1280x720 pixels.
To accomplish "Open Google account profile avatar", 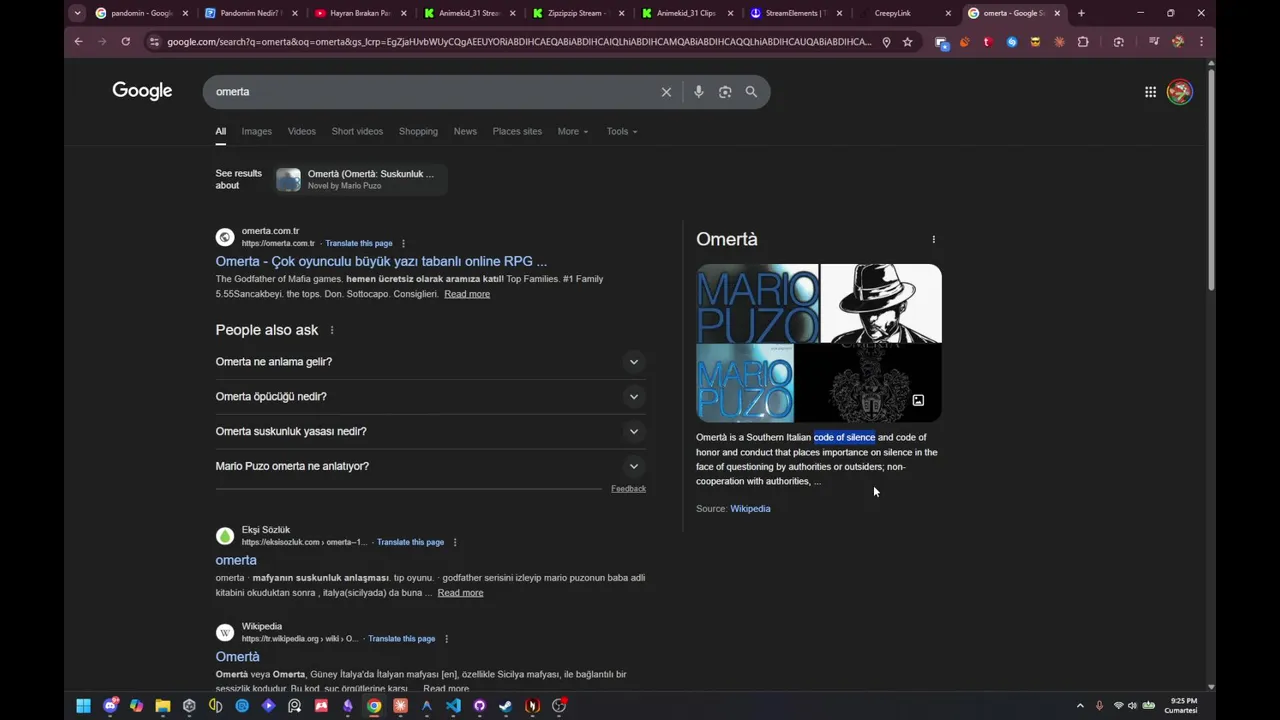I will click(1180, 92).
